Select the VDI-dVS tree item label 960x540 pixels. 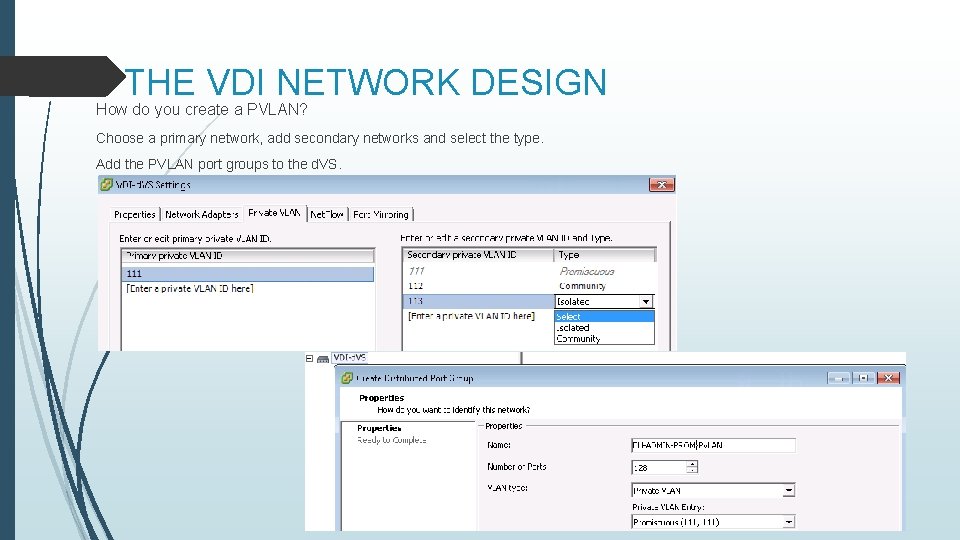[350, 358]
